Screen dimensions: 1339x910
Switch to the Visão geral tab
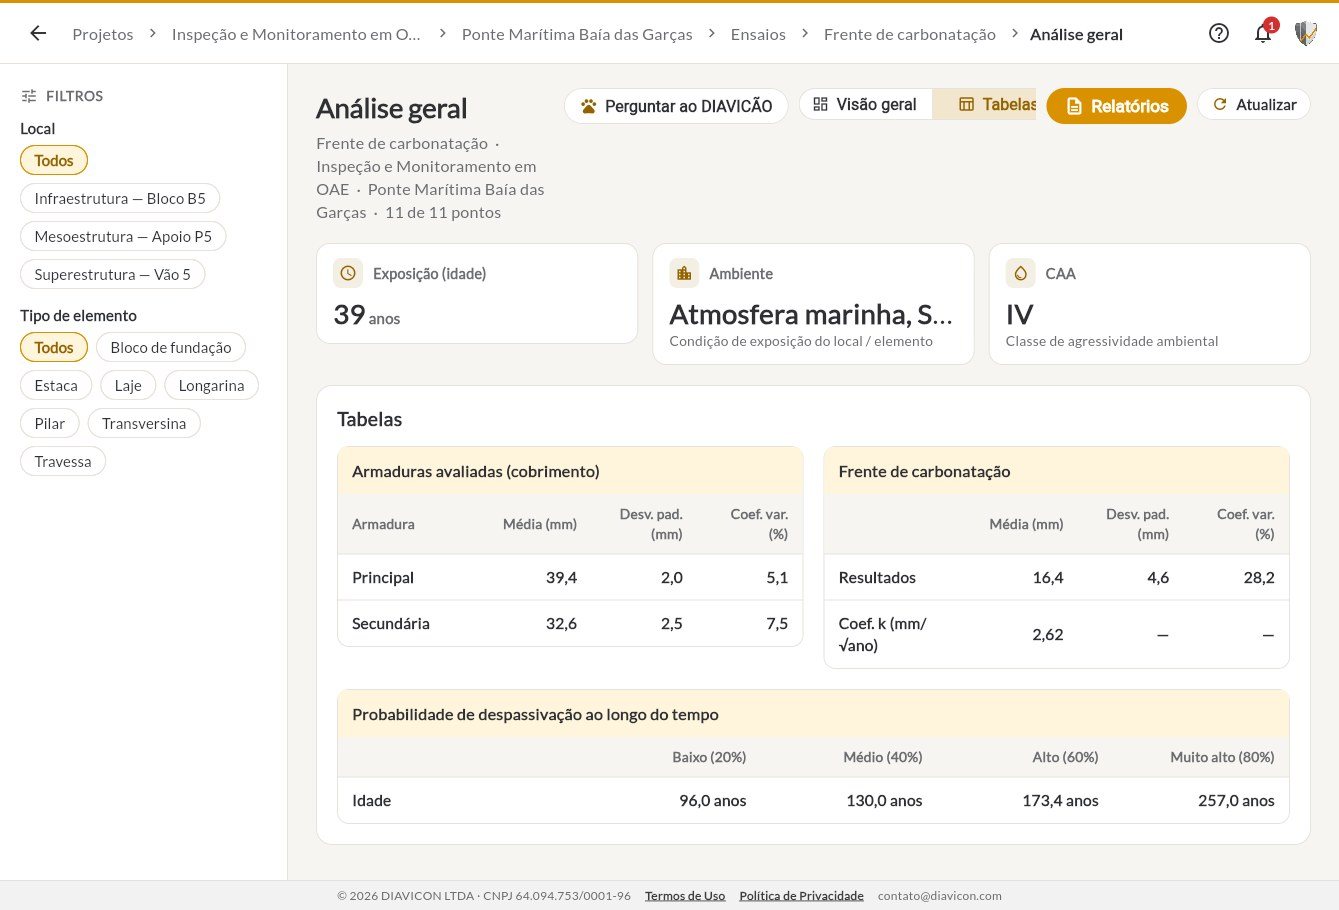pos(865,104)
